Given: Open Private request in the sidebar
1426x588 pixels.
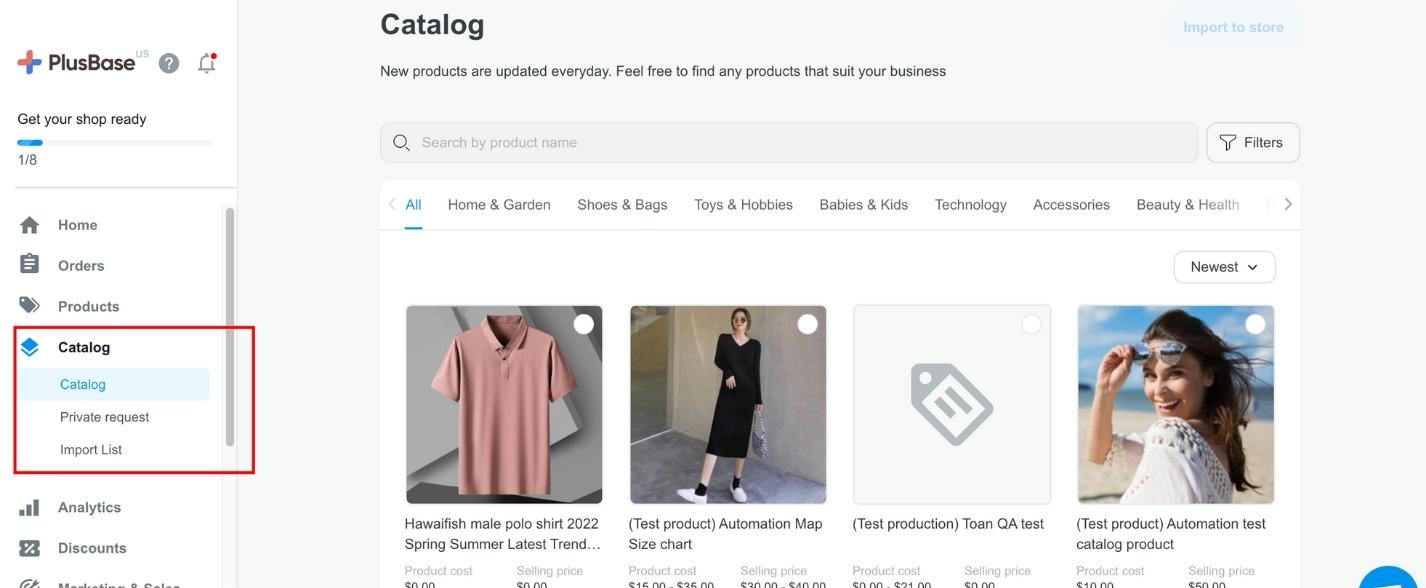Looking at the screenshot, I should coord(104,417).
